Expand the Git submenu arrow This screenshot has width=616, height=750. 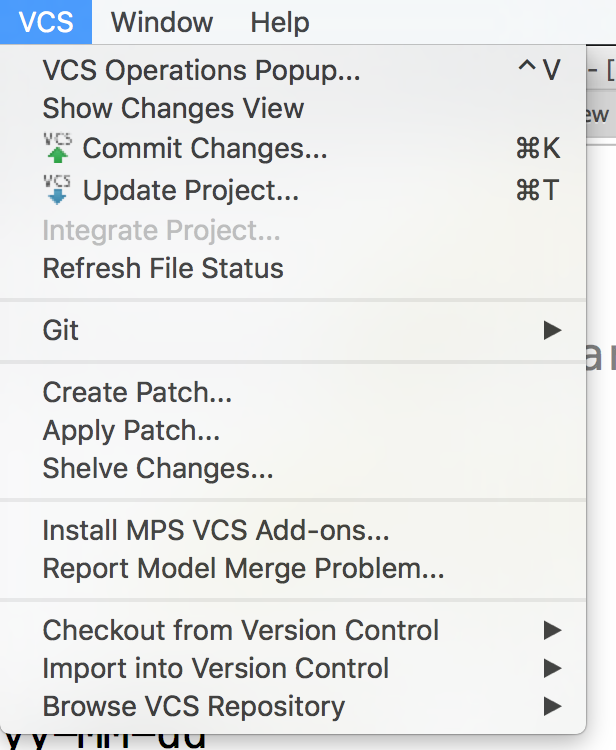point(552,330)
